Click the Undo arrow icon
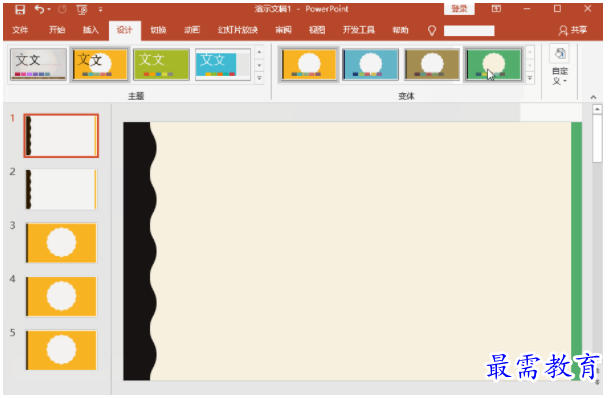The image size is (608, 398). 39,9
